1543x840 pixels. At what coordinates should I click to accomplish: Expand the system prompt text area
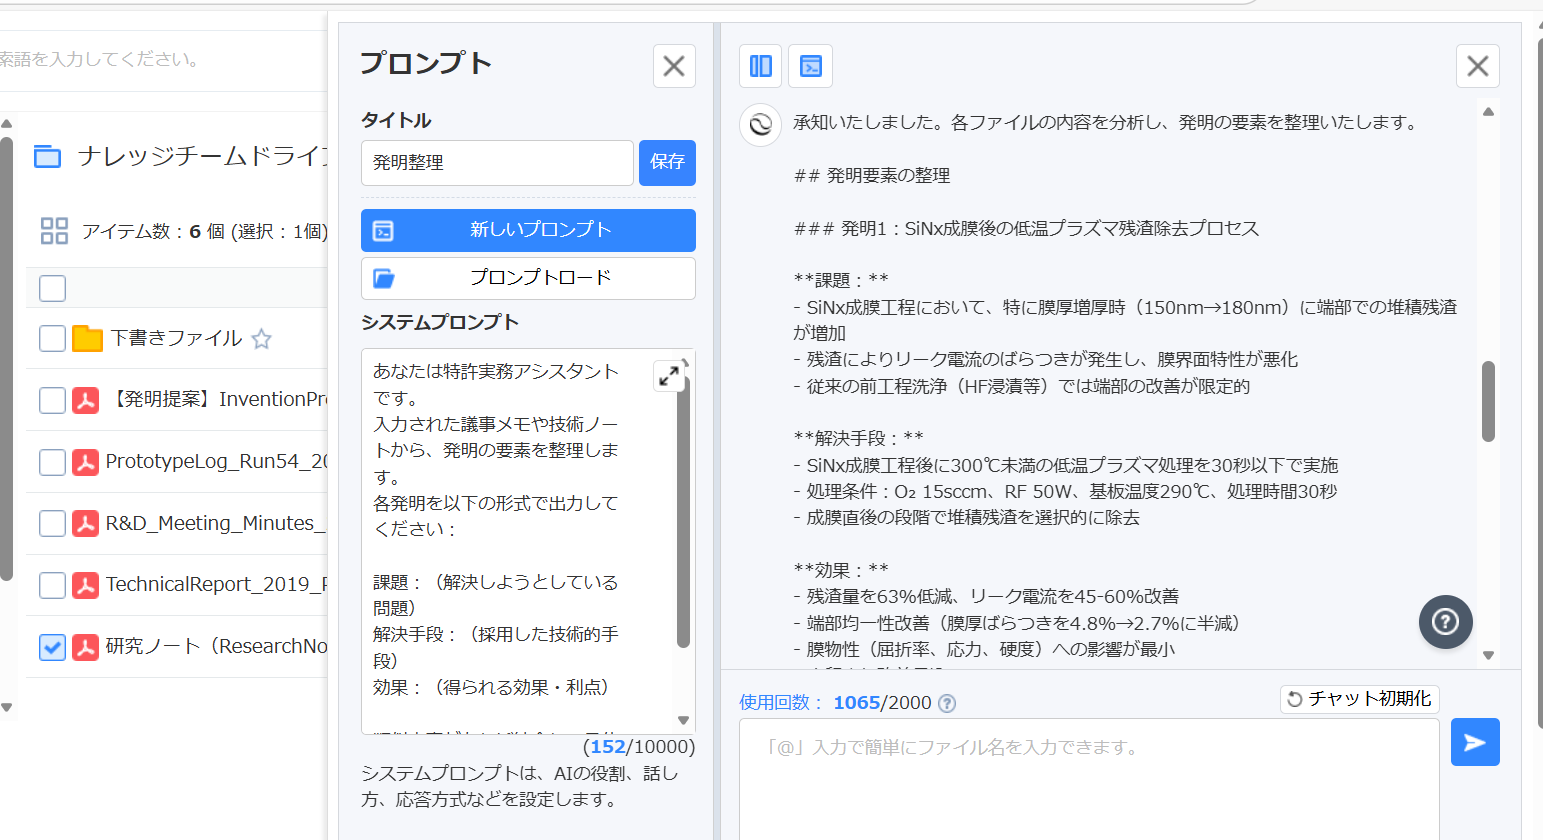click(669, 375)
